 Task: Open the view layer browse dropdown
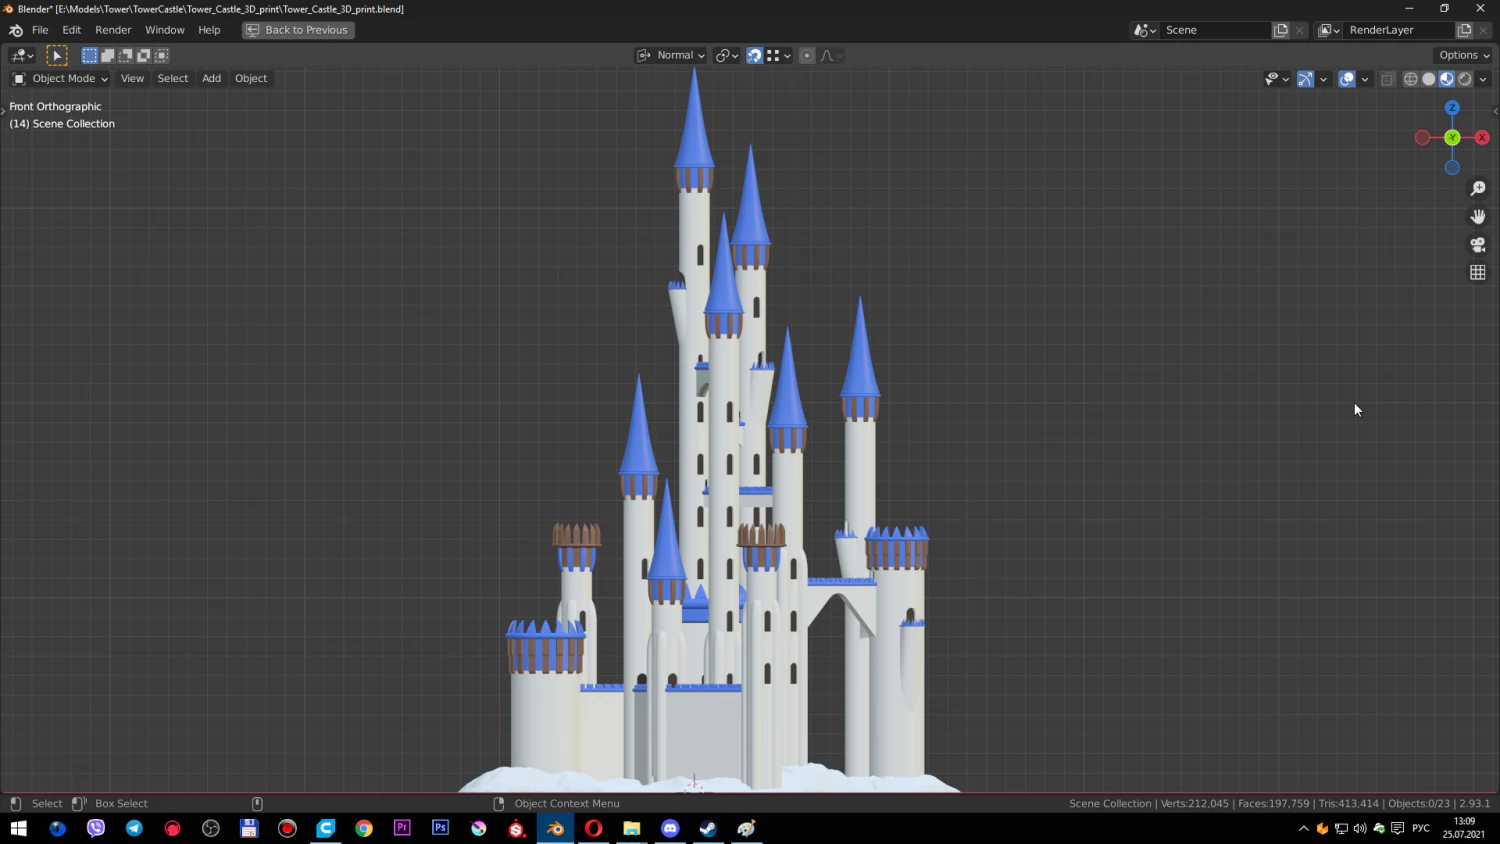click(x=1329, y=30)
